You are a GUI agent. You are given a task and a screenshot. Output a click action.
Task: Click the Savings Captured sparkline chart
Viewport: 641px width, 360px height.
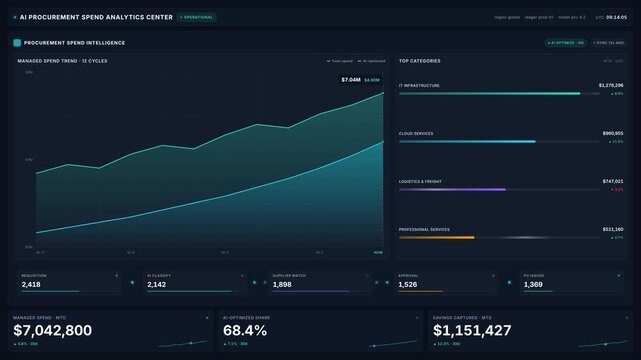(603, 343)
